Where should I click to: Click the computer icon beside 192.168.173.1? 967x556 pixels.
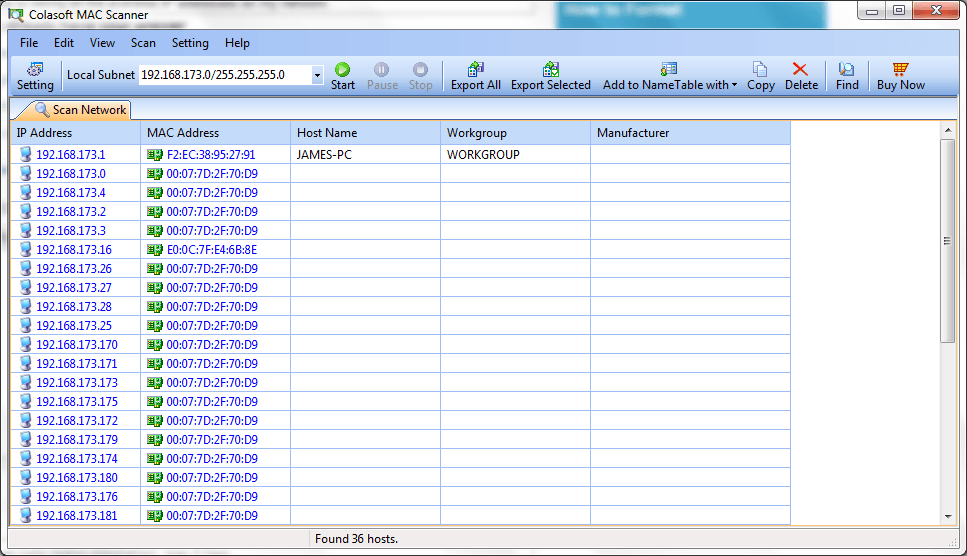[25, 154]
